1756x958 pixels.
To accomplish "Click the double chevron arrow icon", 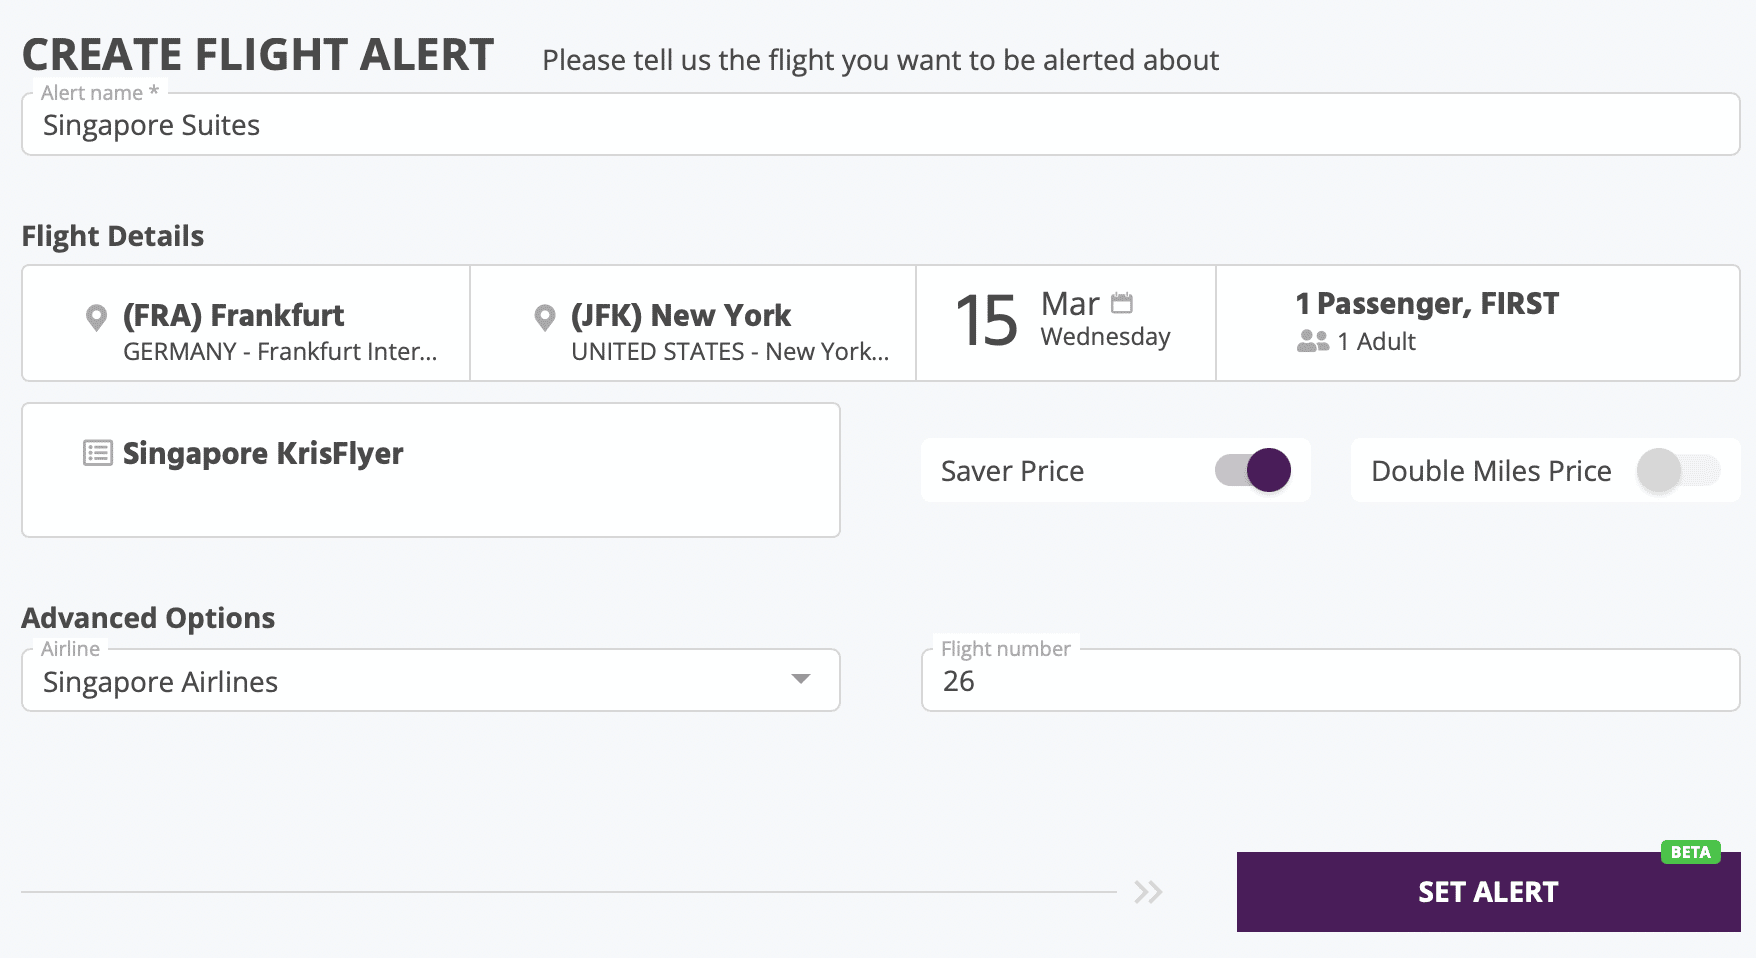I will coord(1148,892).
